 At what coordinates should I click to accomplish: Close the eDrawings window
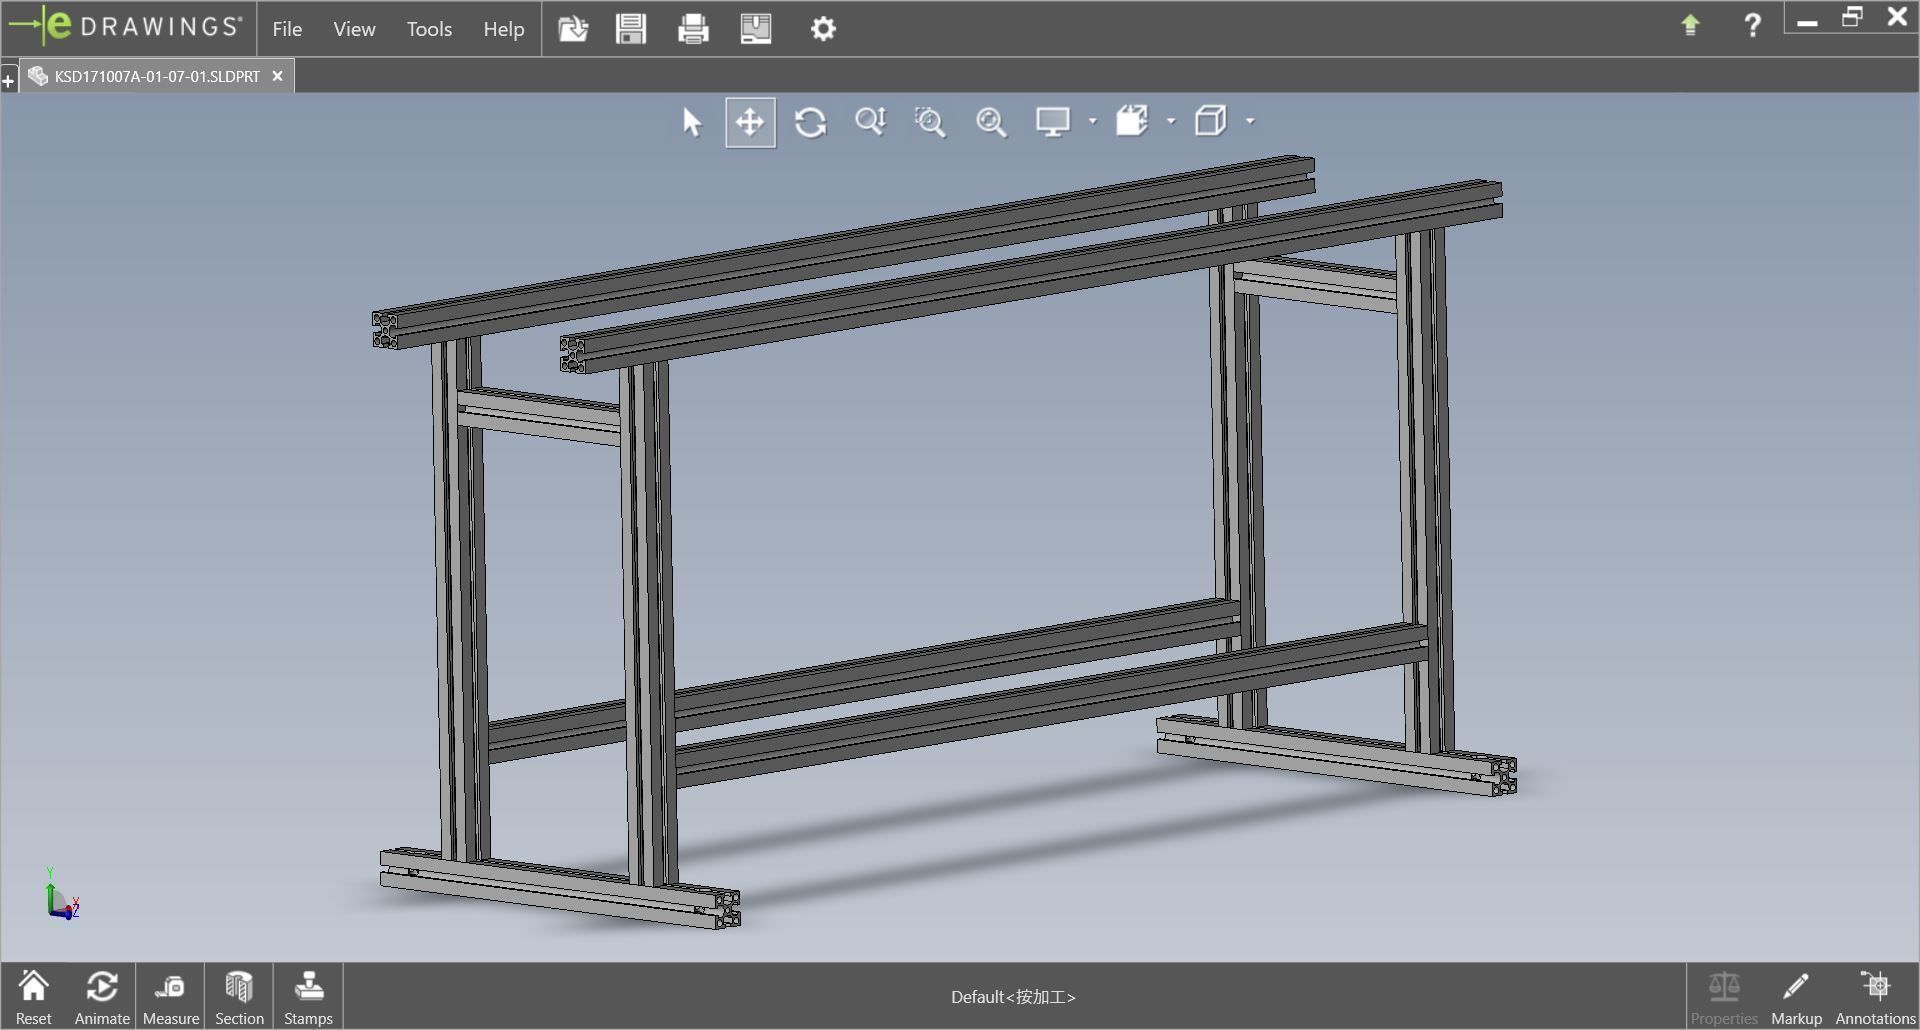coord(1897,17)
